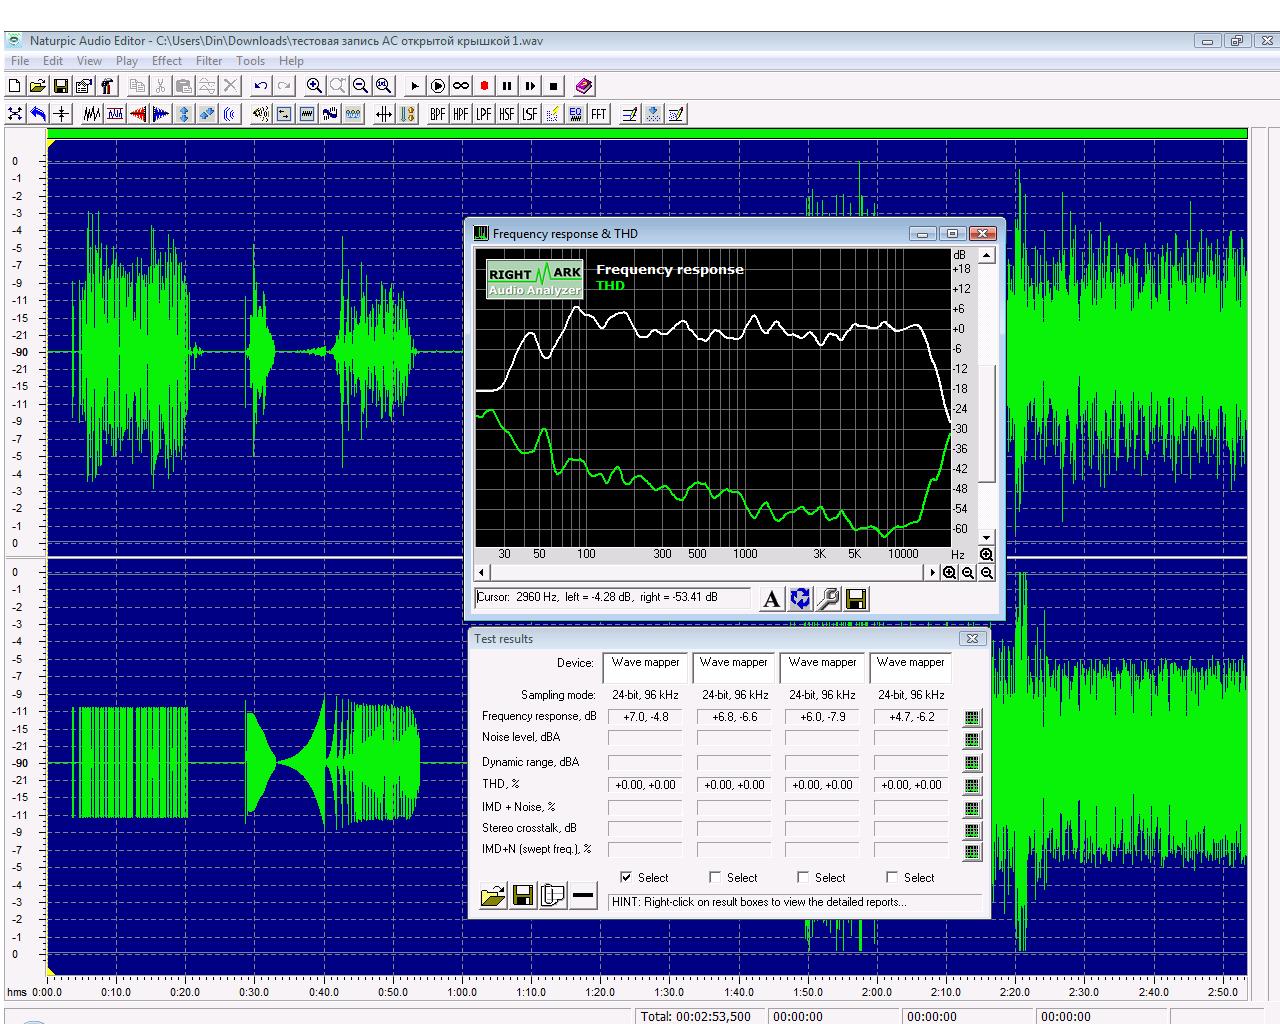Save test results with floppy icon in Test results
Viewport: 1280px width, 1024px height.
(522, 895)
